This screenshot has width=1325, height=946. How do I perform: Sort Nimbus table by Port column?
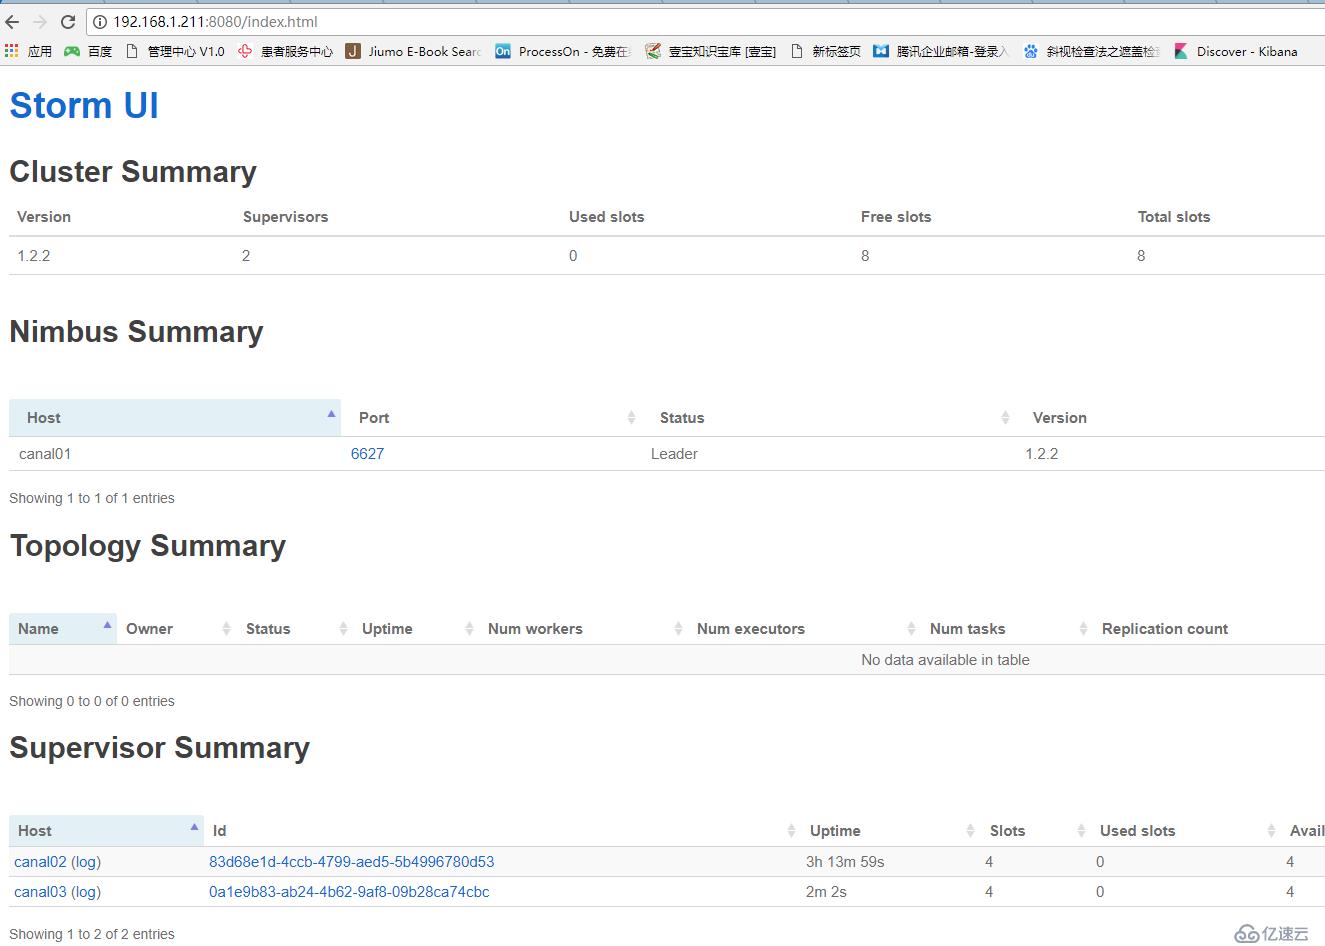click(492, 418)
